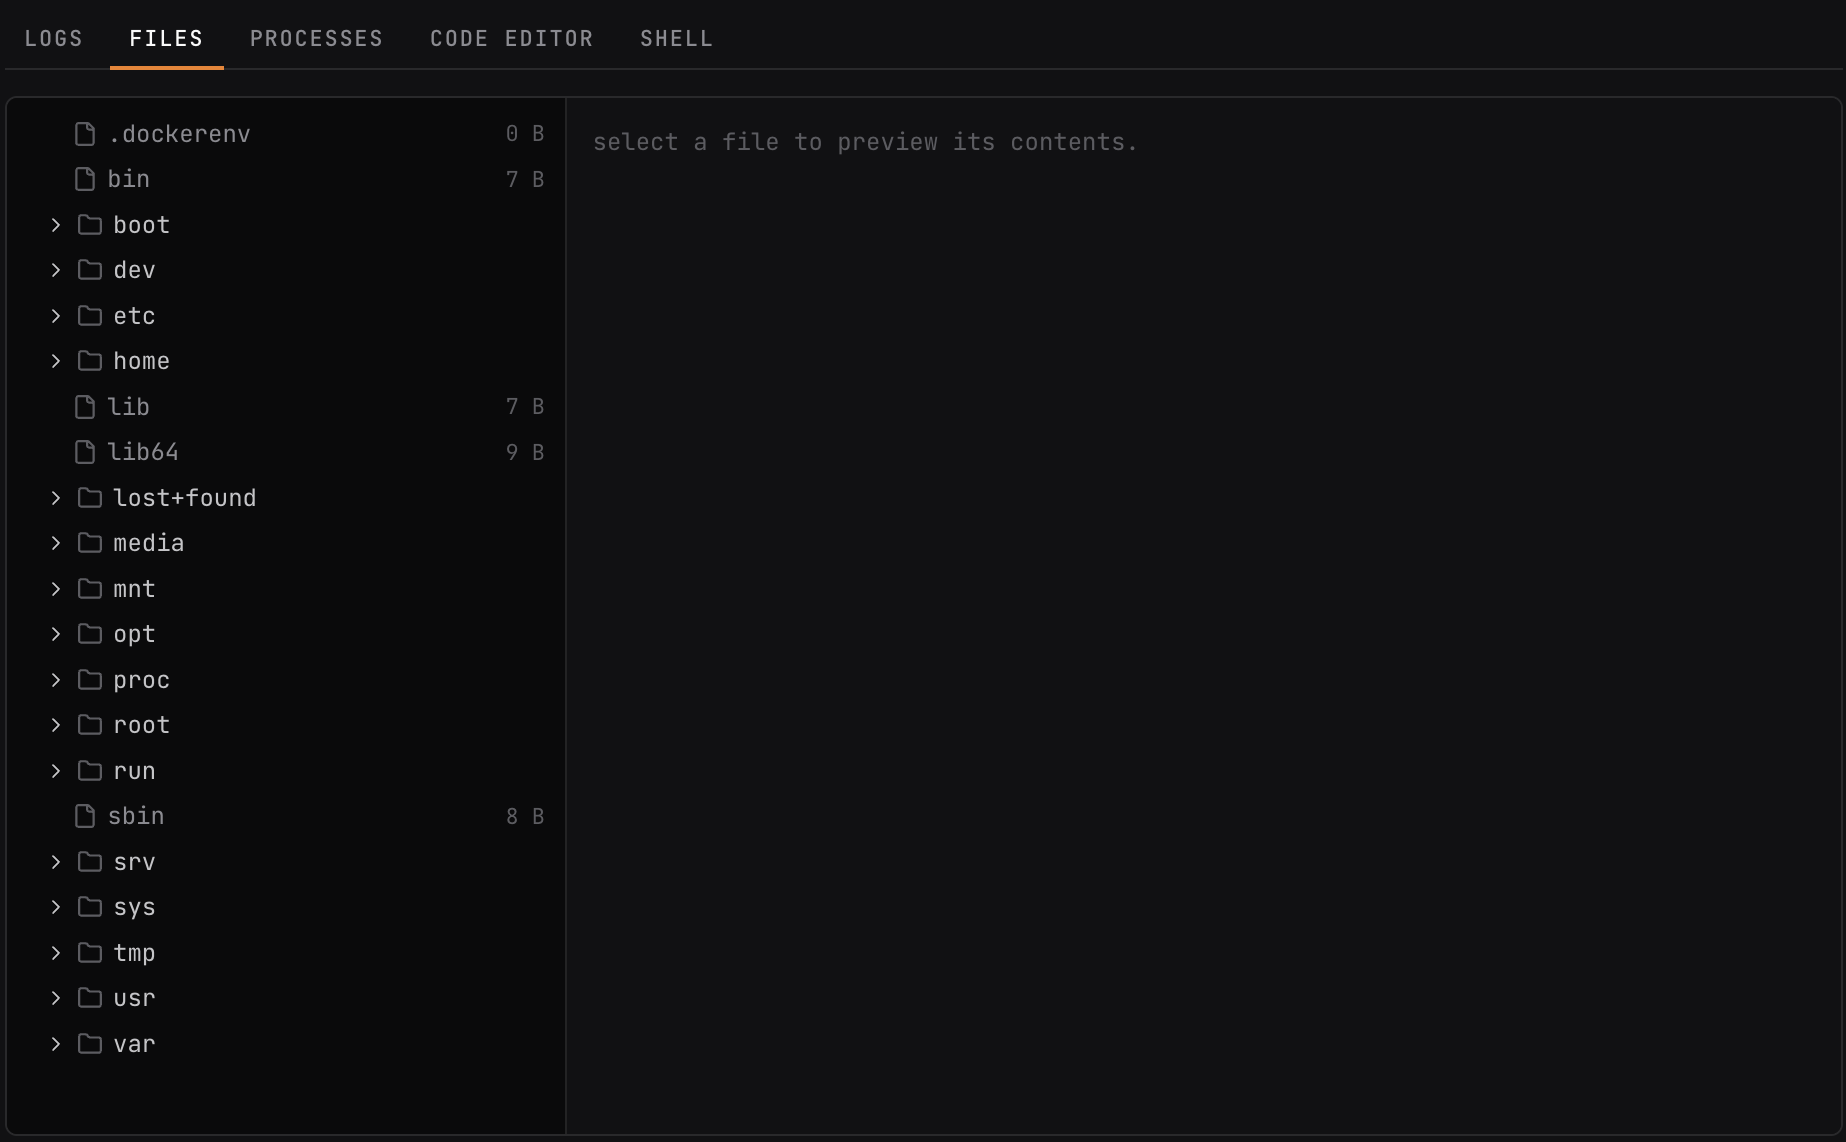Click the media folder icon
This screenshot has width=1846, height=1142.
(x=90, y=543)
